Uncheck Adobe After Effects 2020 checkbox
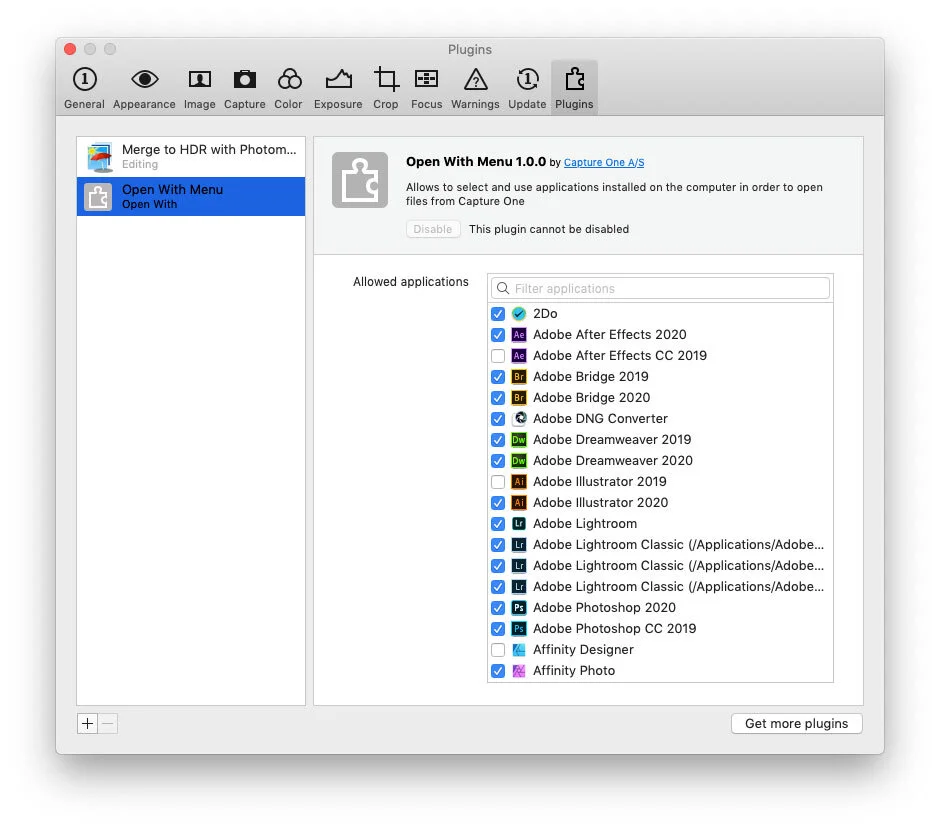Viewport: 940px width, 828px height. tap(498, 335)
